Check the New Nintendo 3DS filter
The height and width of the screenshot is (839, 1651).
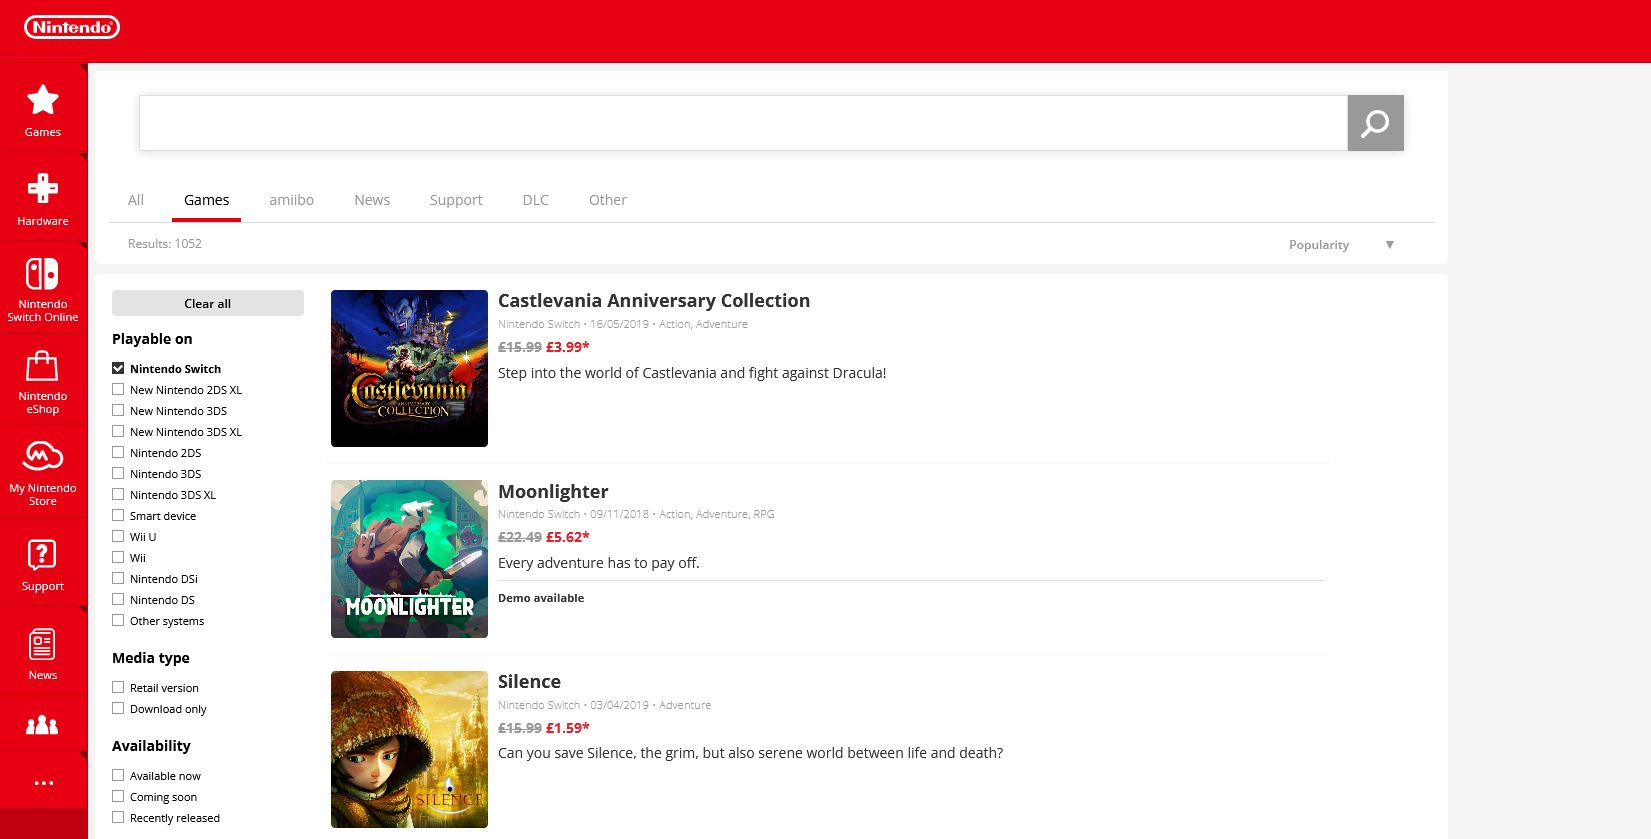click(x=118, y=410)
